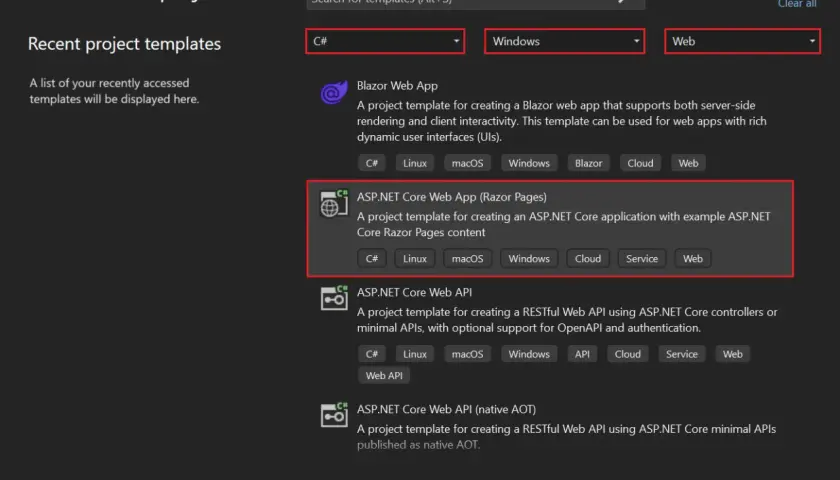Click the API tag under Web API template
This screenshot has height=480, width=840.
click(582, 354)
